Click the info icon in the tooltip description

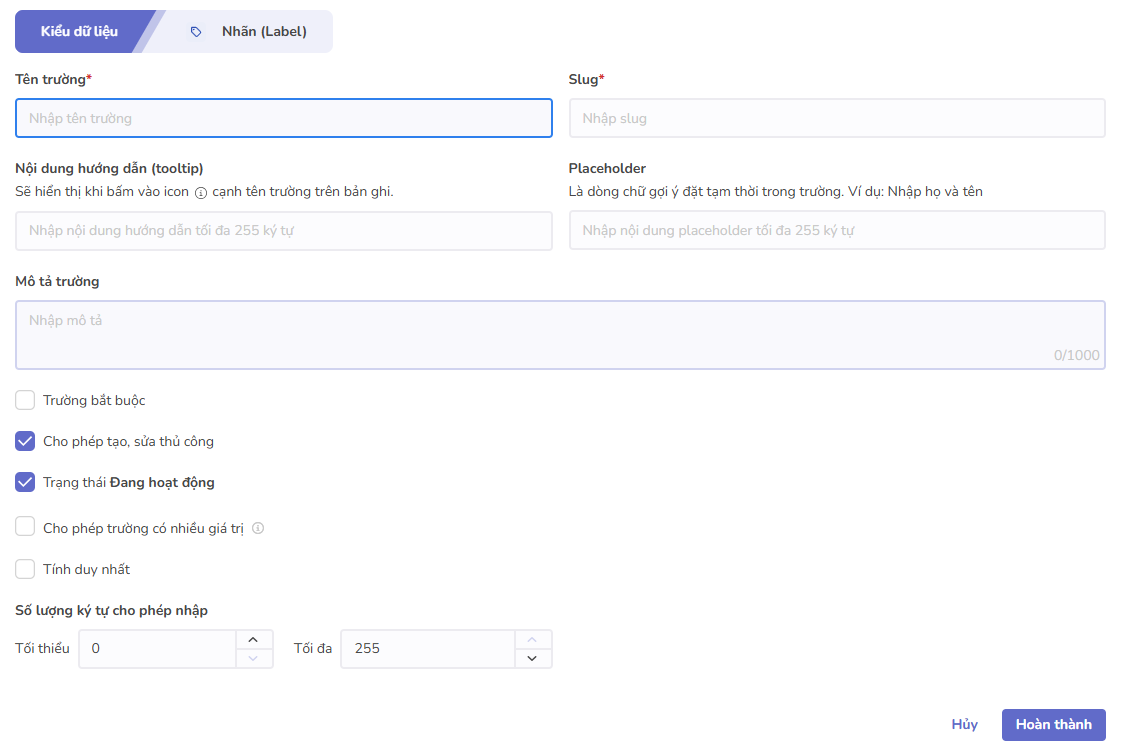pos(200,193)
